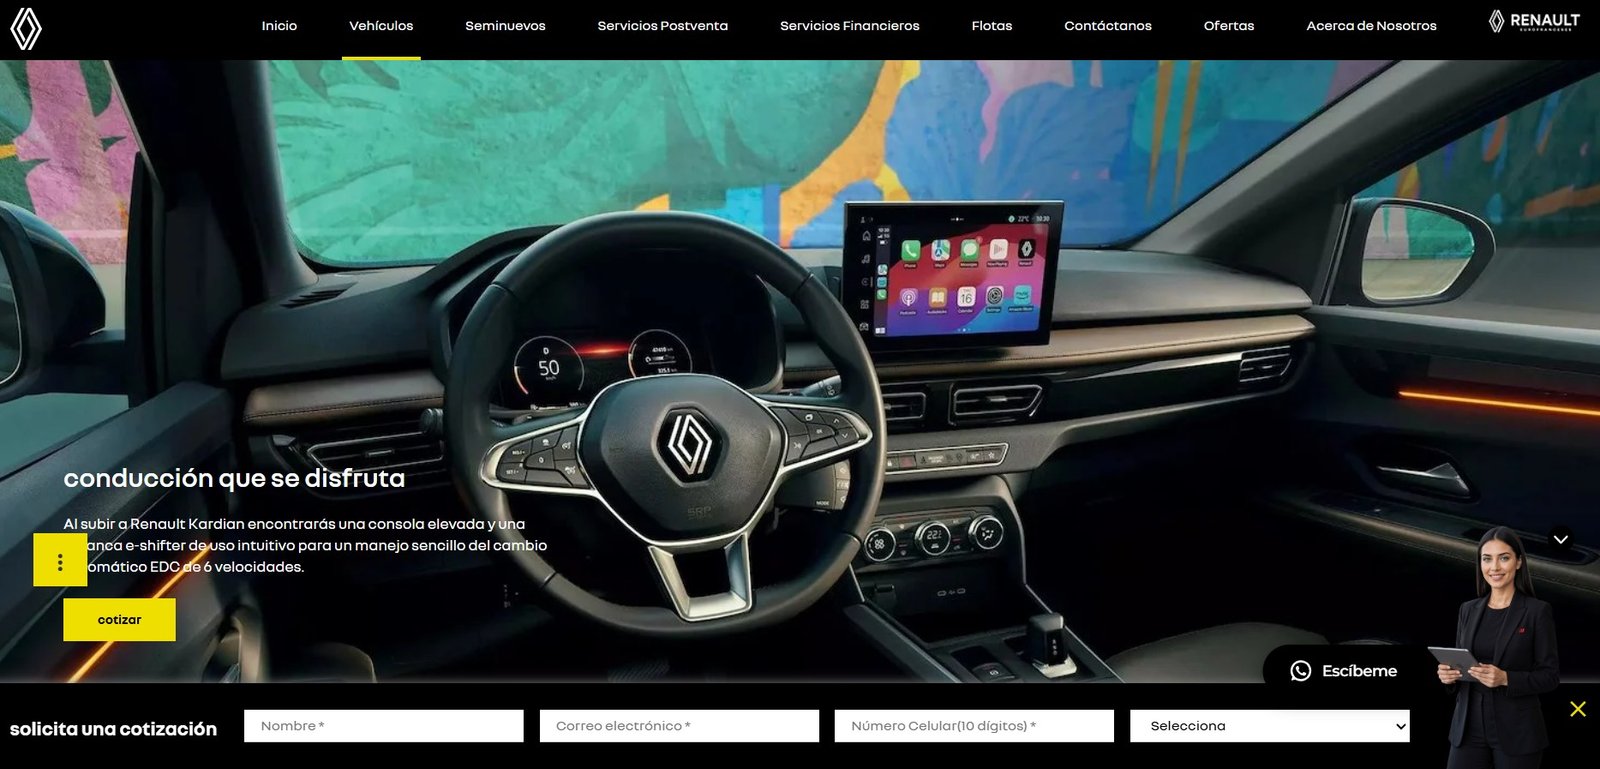
Task: Focus the Correo electrónico field
Action: [x=679, y=726]
